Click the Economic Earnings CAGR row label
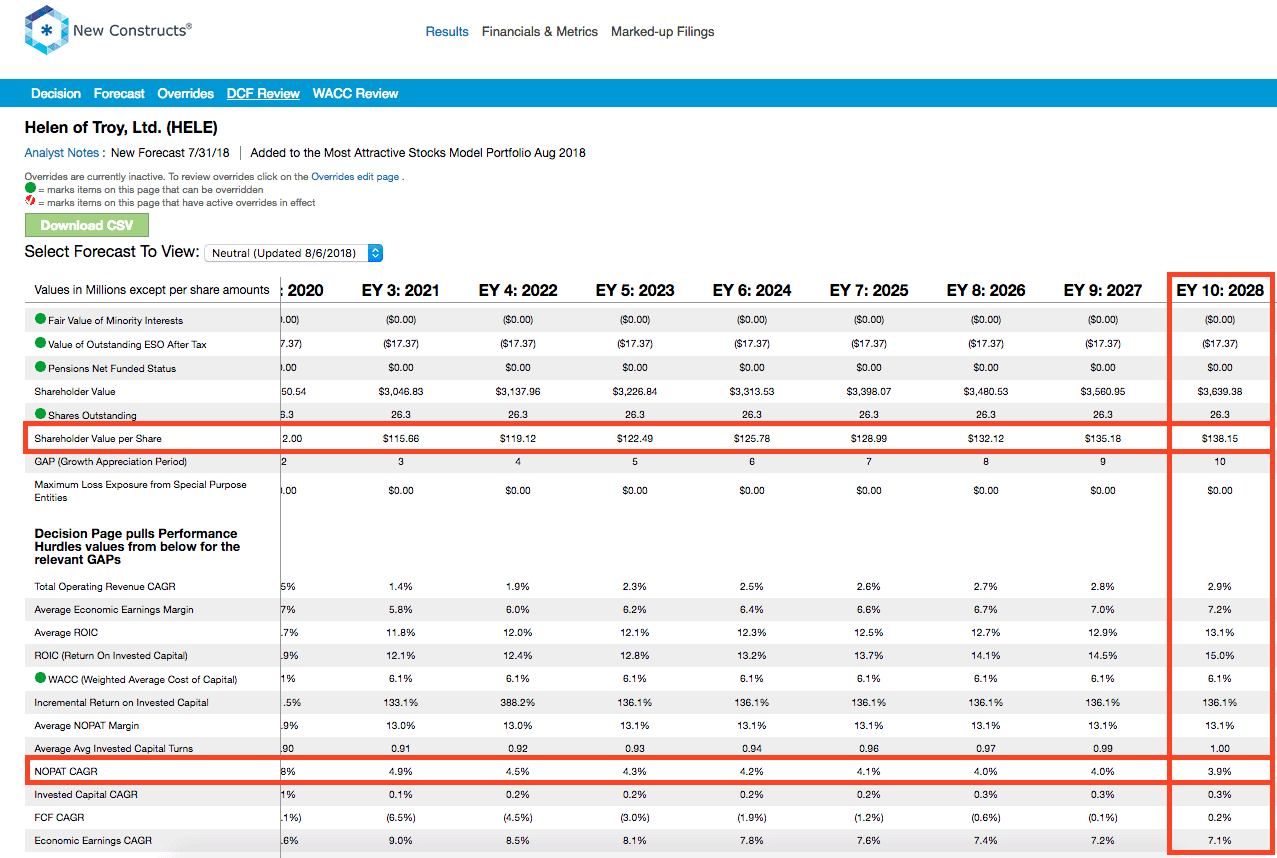This screenshot has width=1277, height=858. point(93,841)
